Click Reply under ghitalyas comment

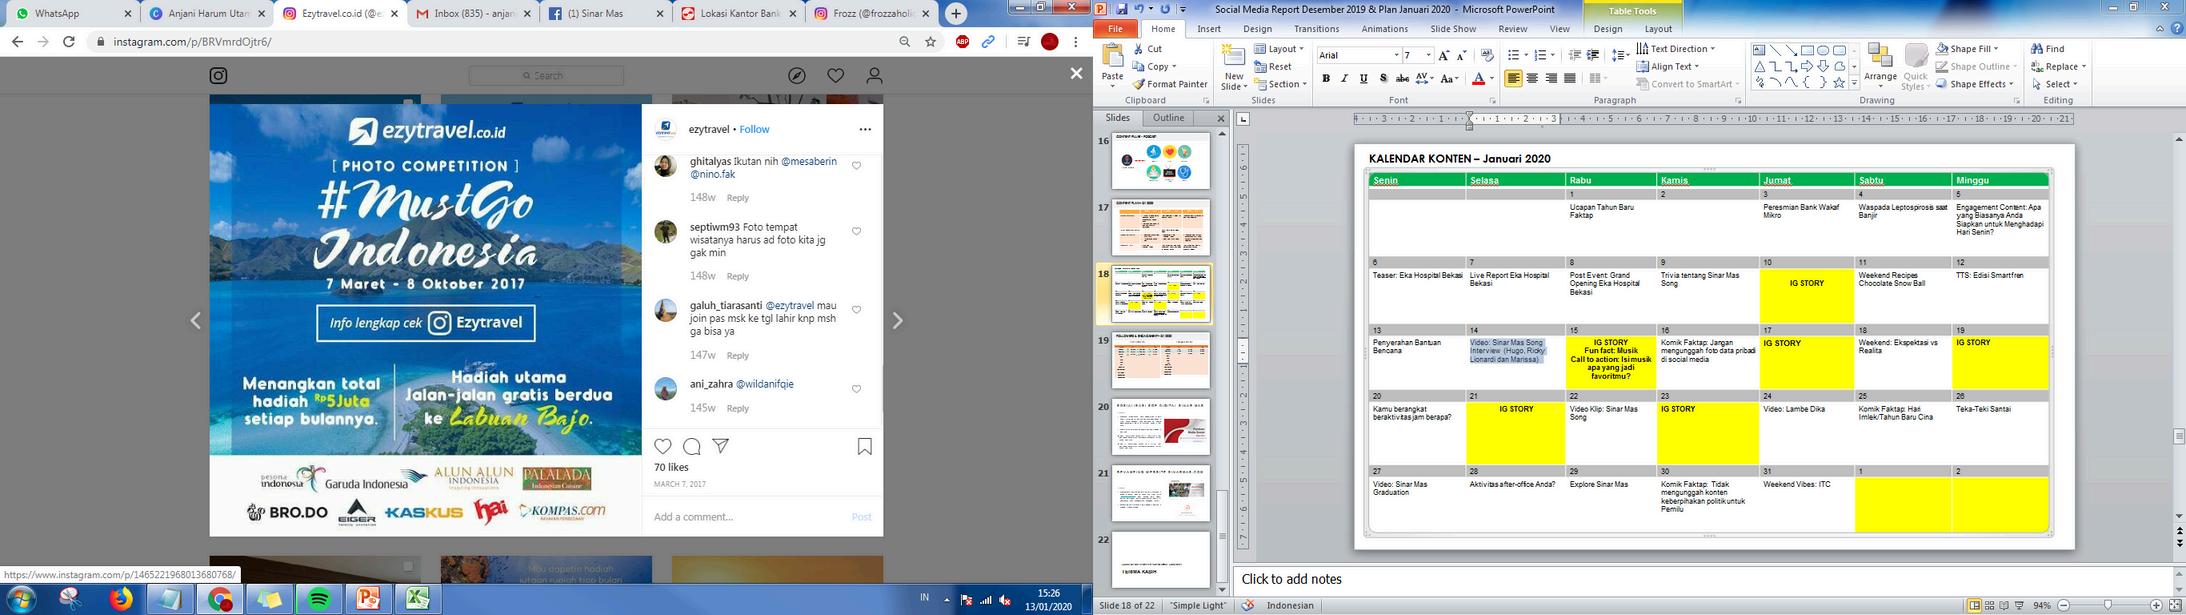pos(738,198)
